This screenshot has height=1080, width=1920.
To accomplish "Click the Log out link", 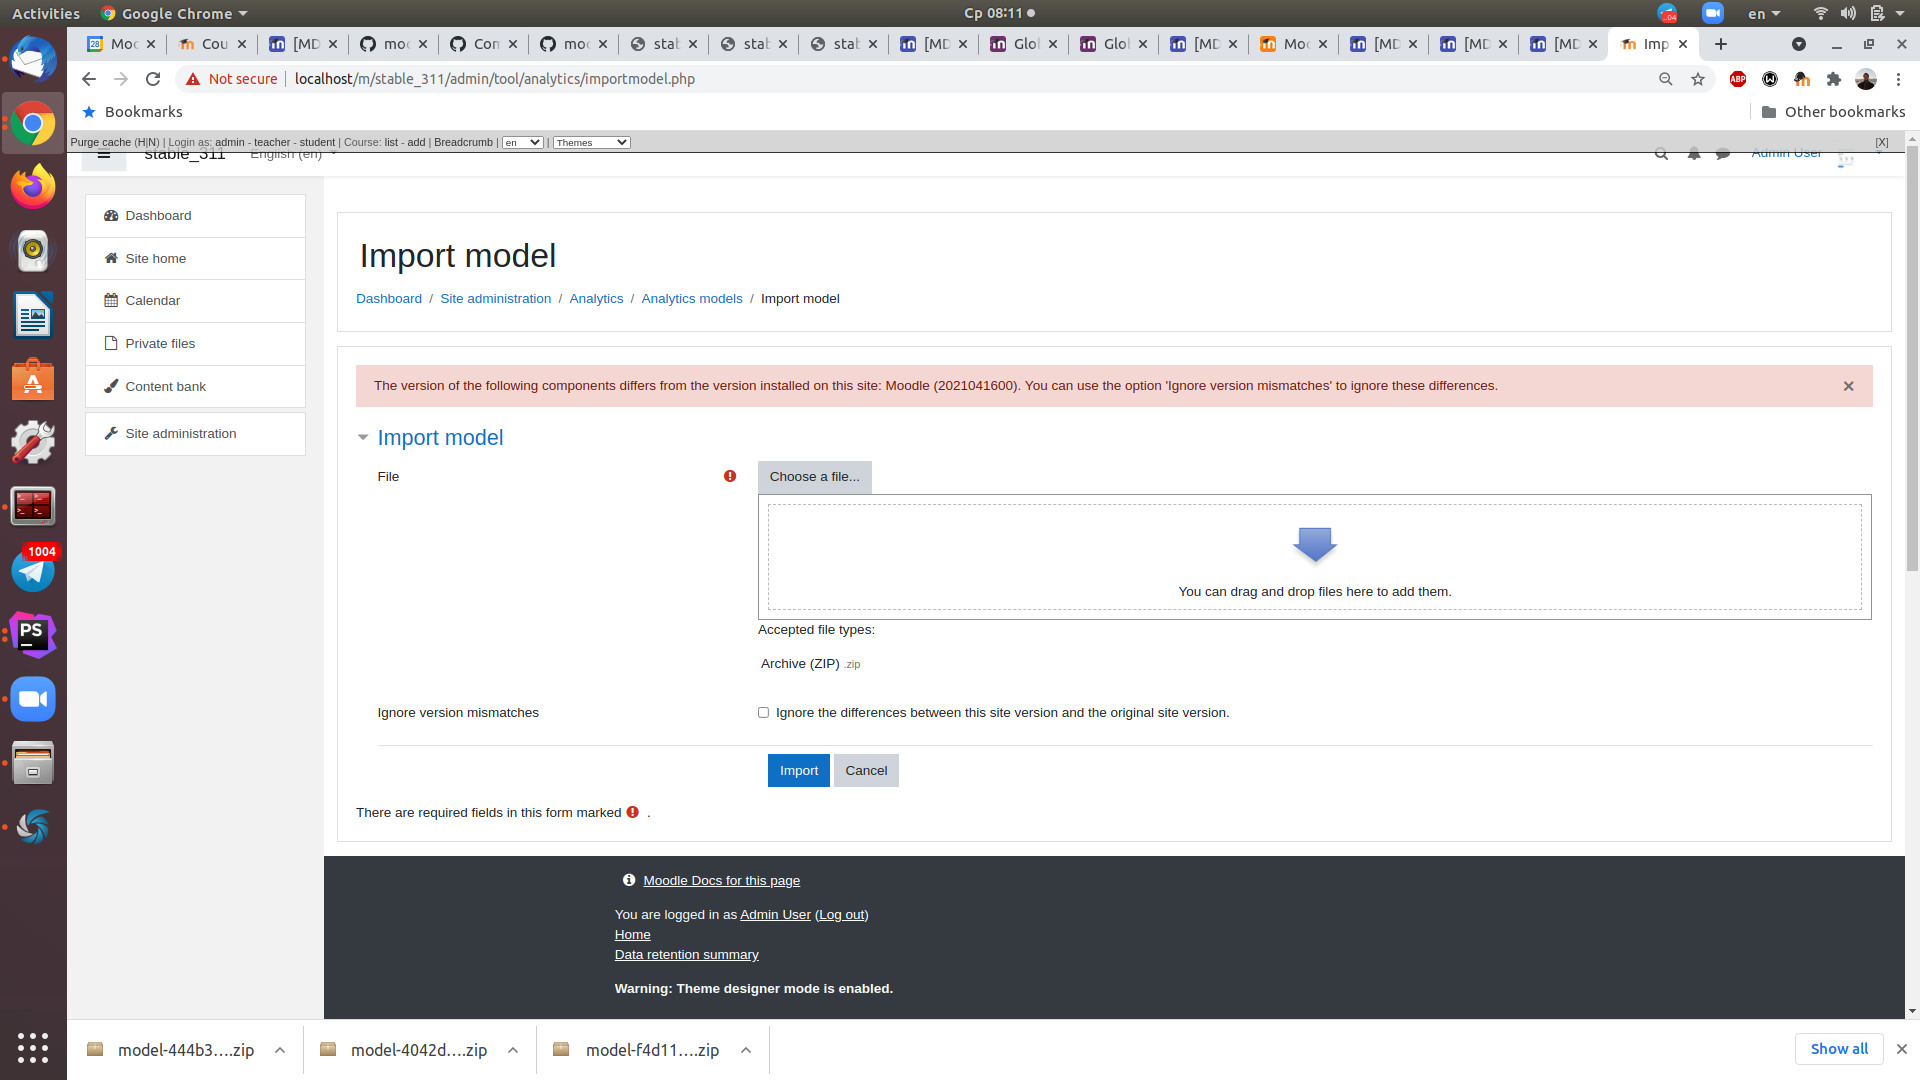I will click(x=841, y=915).
